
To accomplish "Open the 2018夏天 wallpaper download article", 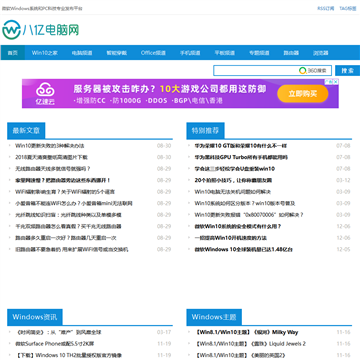I will tap(51, 157).
